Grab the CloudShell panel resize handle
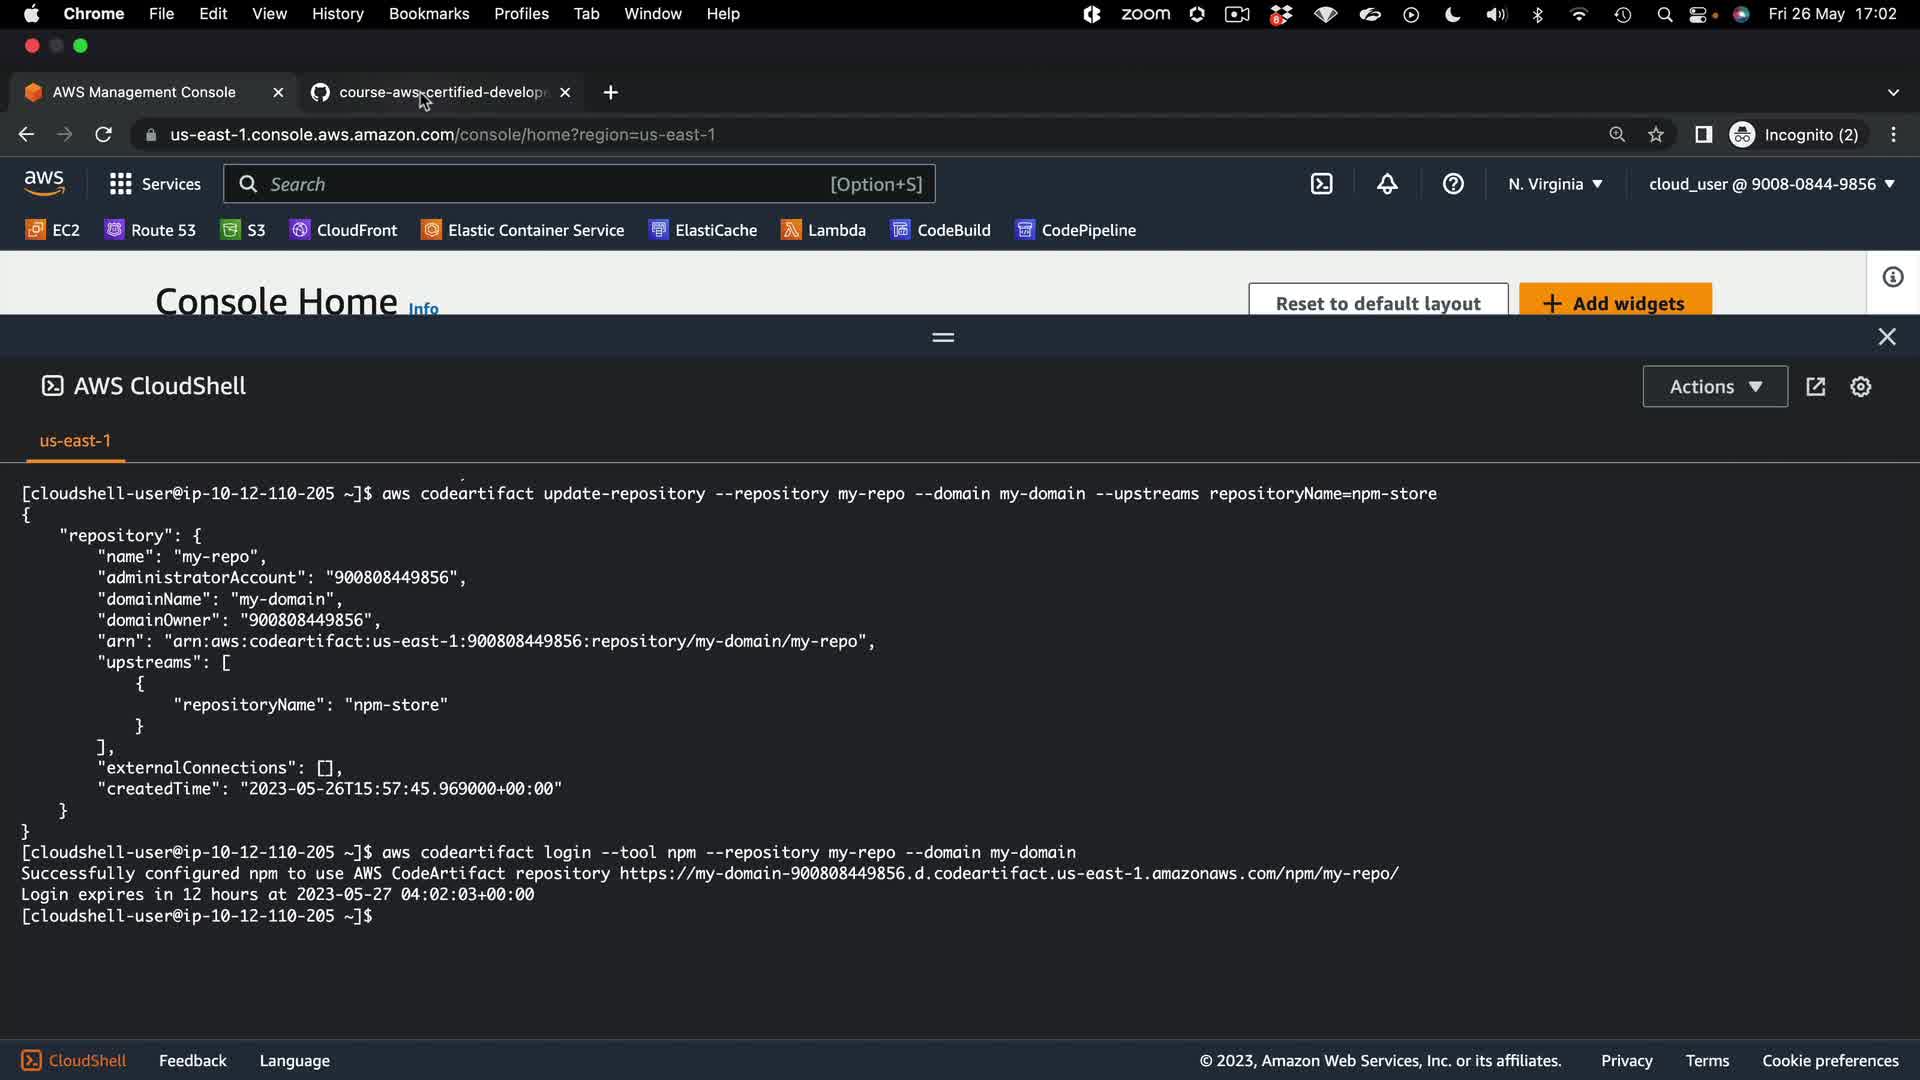The height and width of the screenshot is (1080, 1920). (943, 338)
